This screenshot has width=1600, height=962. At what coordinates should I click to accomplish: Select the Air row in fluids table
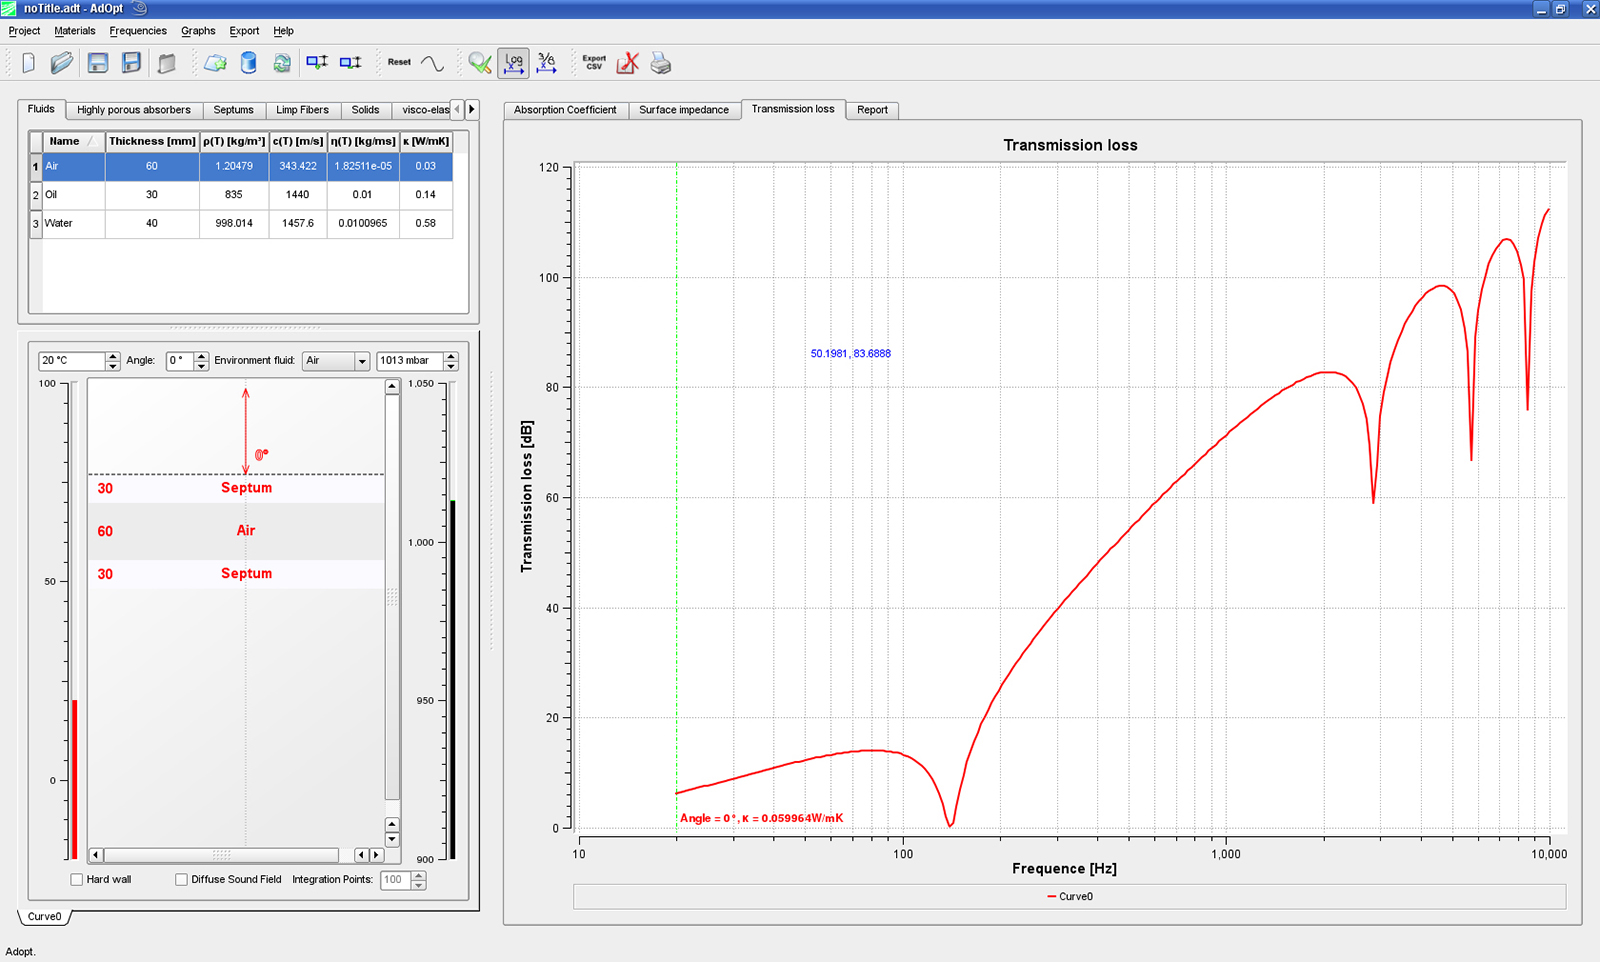tap(241, 166)
